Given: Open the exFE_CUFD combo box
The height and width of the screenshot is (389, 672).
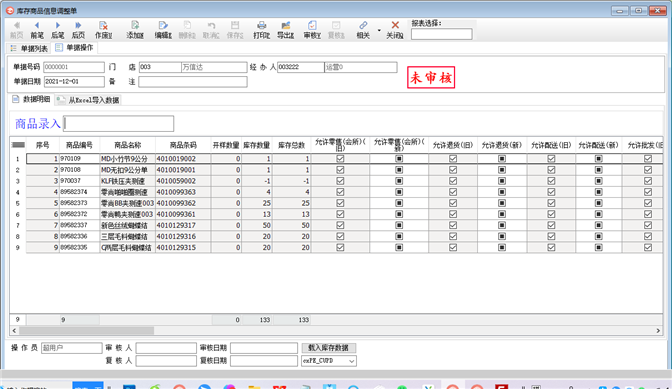Looking at the screenshot, I should tap(329, 361).
